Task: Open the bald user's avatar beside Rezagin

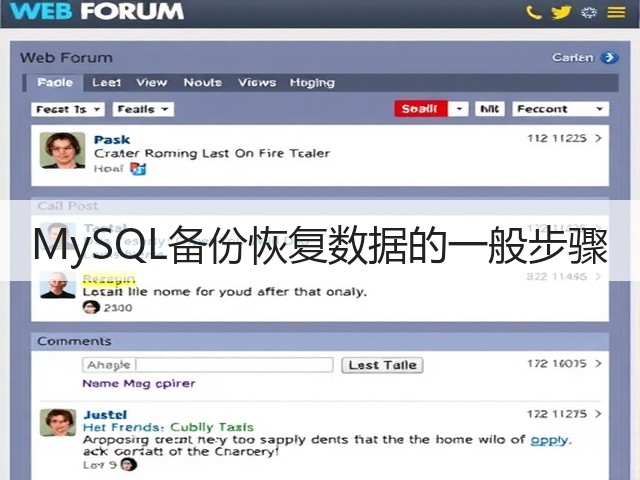Action: (x=58, y=285)
